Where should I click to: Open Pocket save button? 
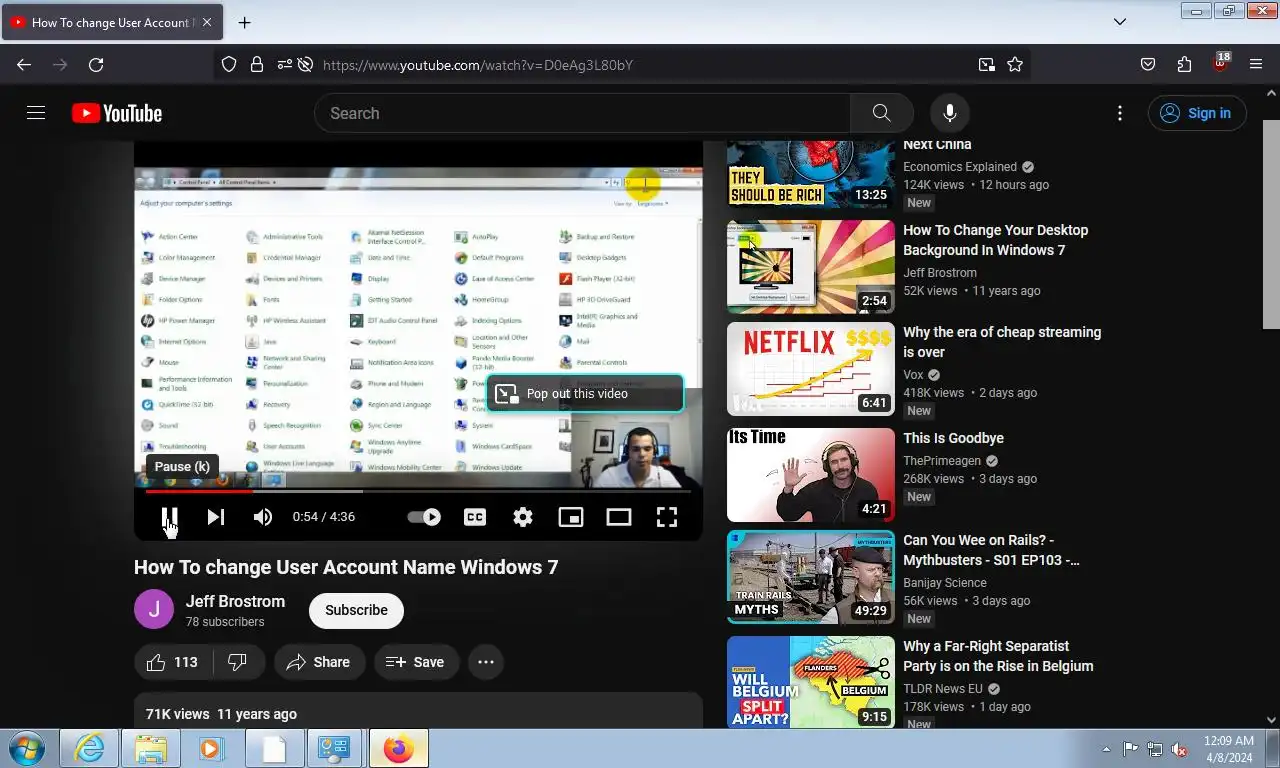[1148, 64]
